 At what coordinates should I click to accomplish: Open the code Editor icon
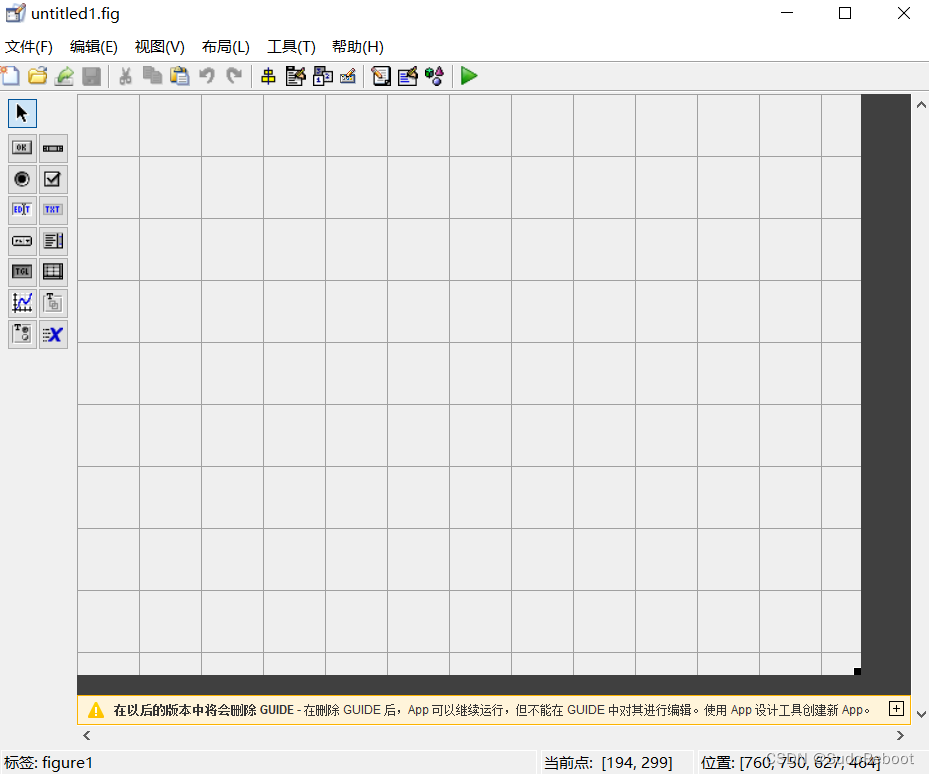pyautogui.click(x=380, y=76)
